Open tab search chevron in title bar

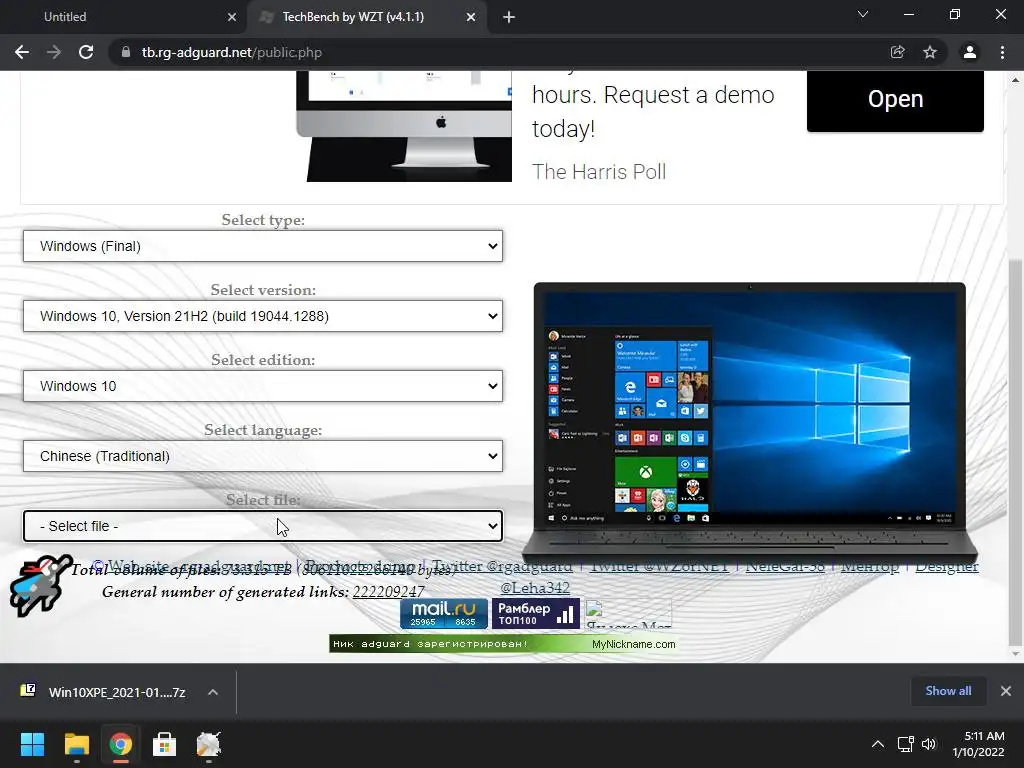pyautogui.click(x=863, y=14)
